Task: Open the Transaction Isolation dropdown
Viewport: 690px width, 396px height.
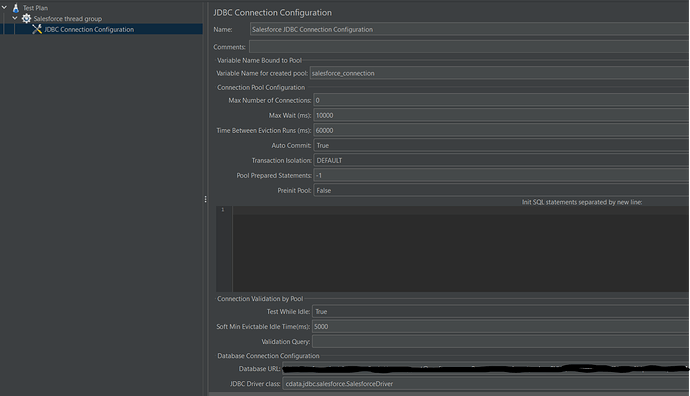Action: click(x=502, y=160)
